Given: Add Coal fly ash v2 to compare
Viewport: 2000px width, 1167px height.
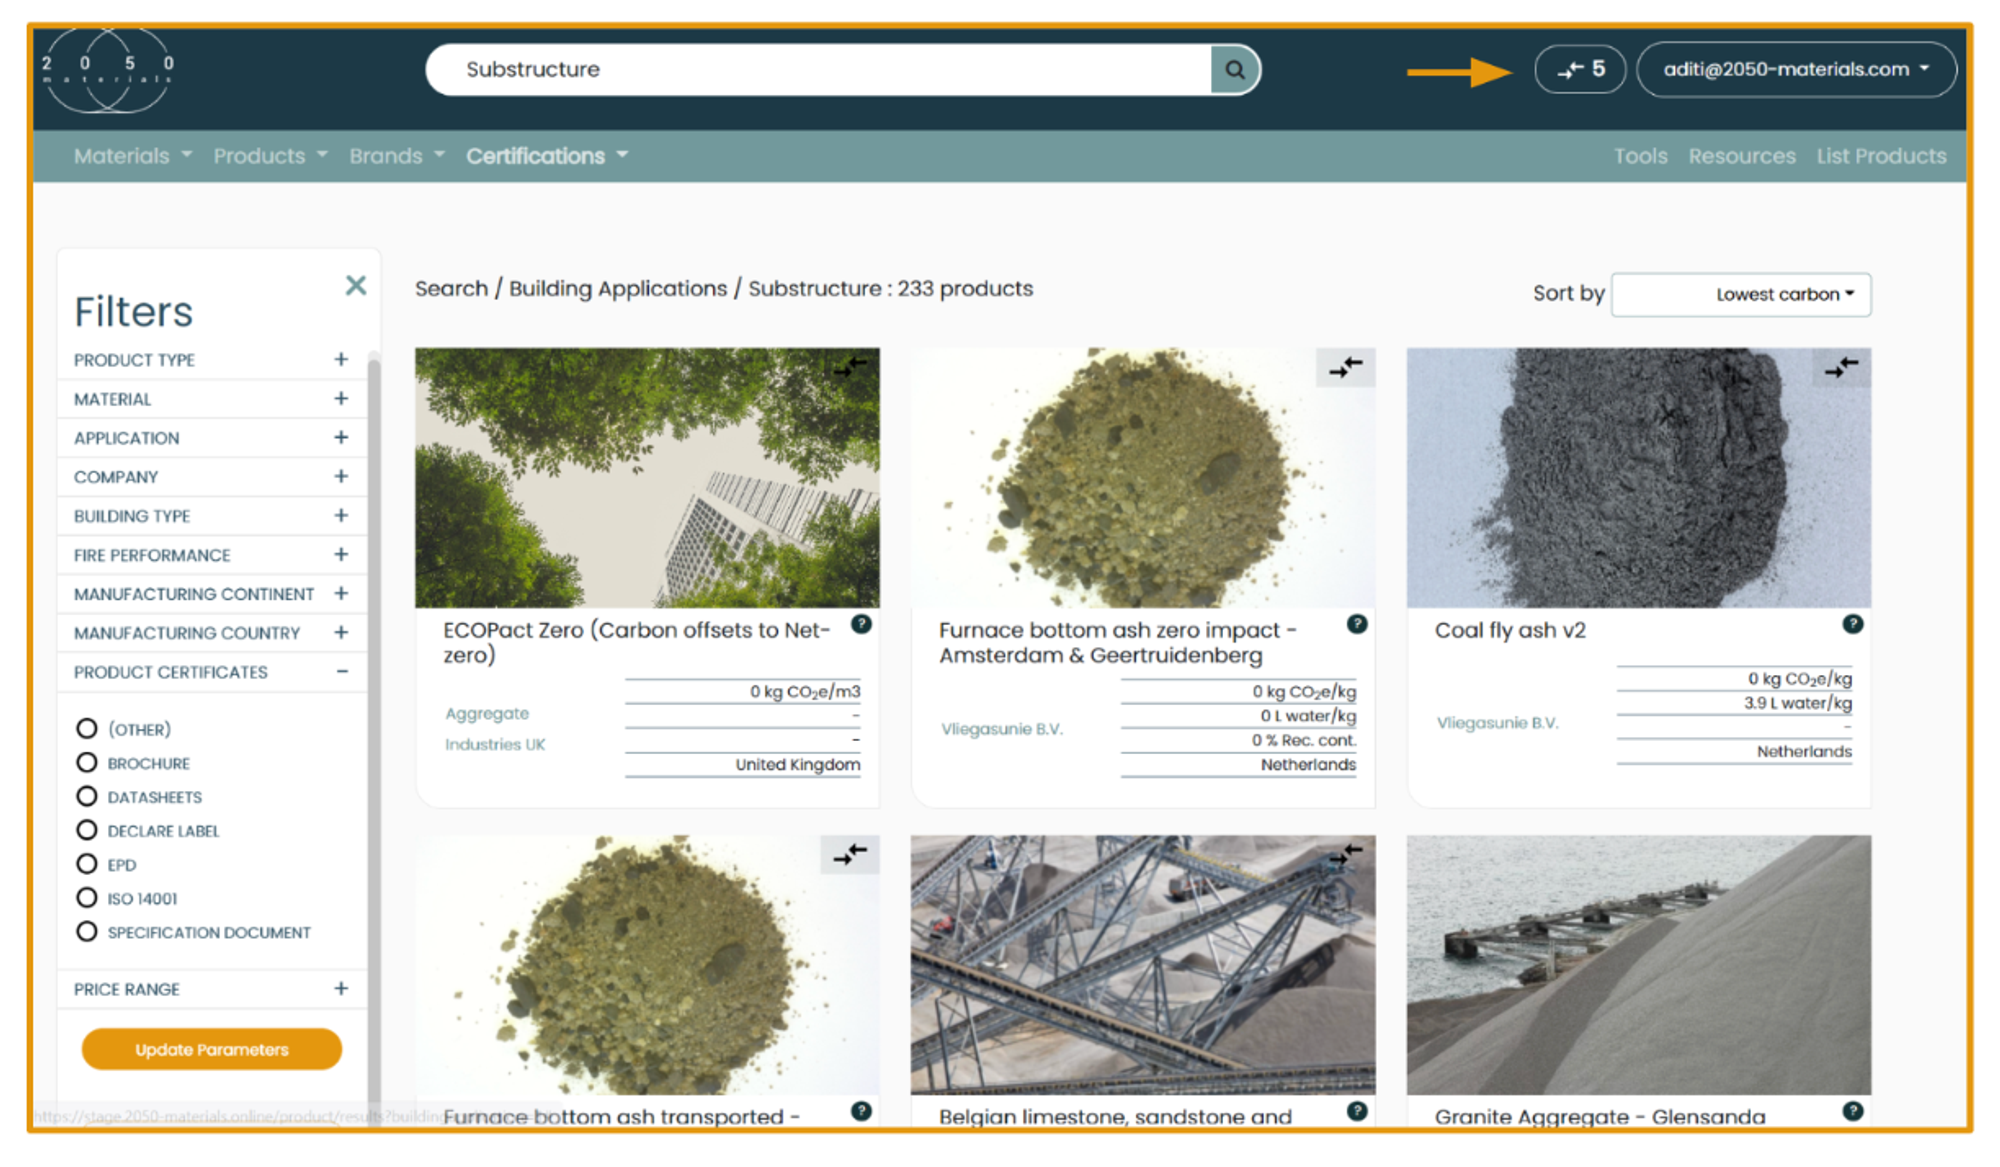Looking at the screenshot, I should [x=1841, y=368].
